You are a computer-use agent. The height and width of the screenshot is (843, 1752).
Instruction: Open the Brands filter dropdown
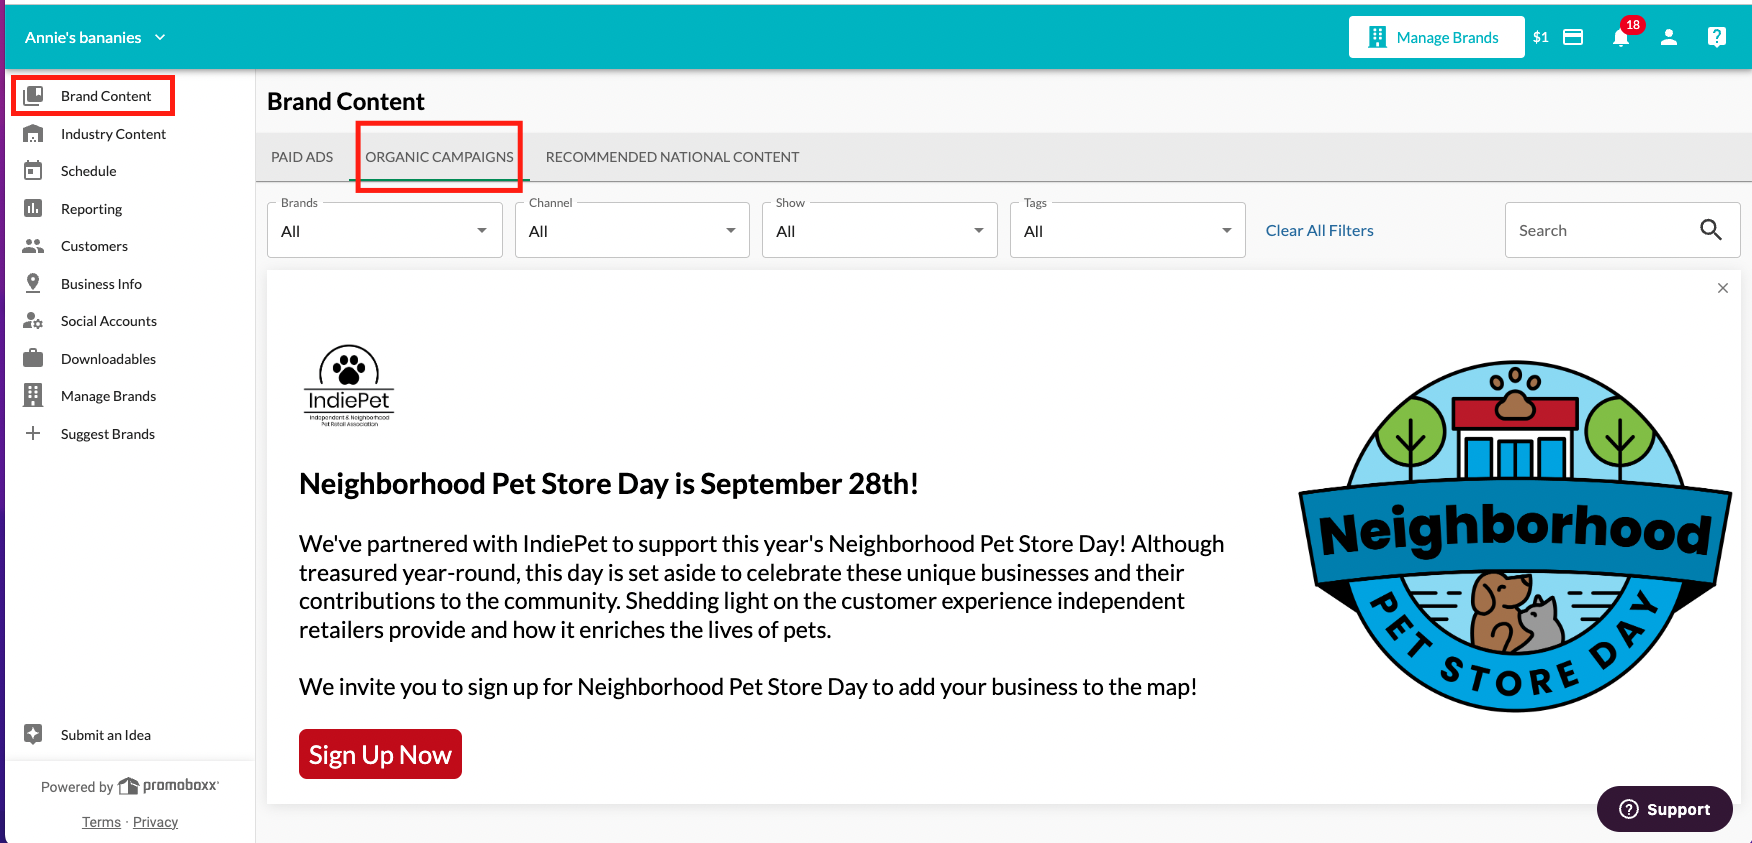(385, 230)
